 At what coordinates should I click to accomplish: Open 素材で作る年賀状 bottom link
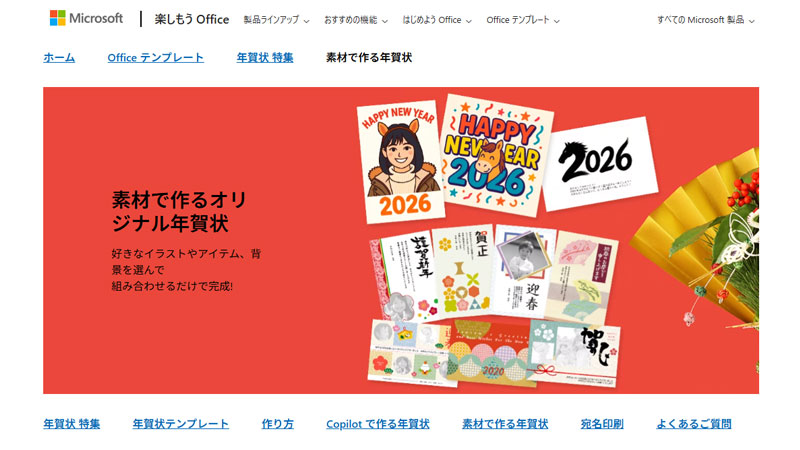click(x=505, y=424)
